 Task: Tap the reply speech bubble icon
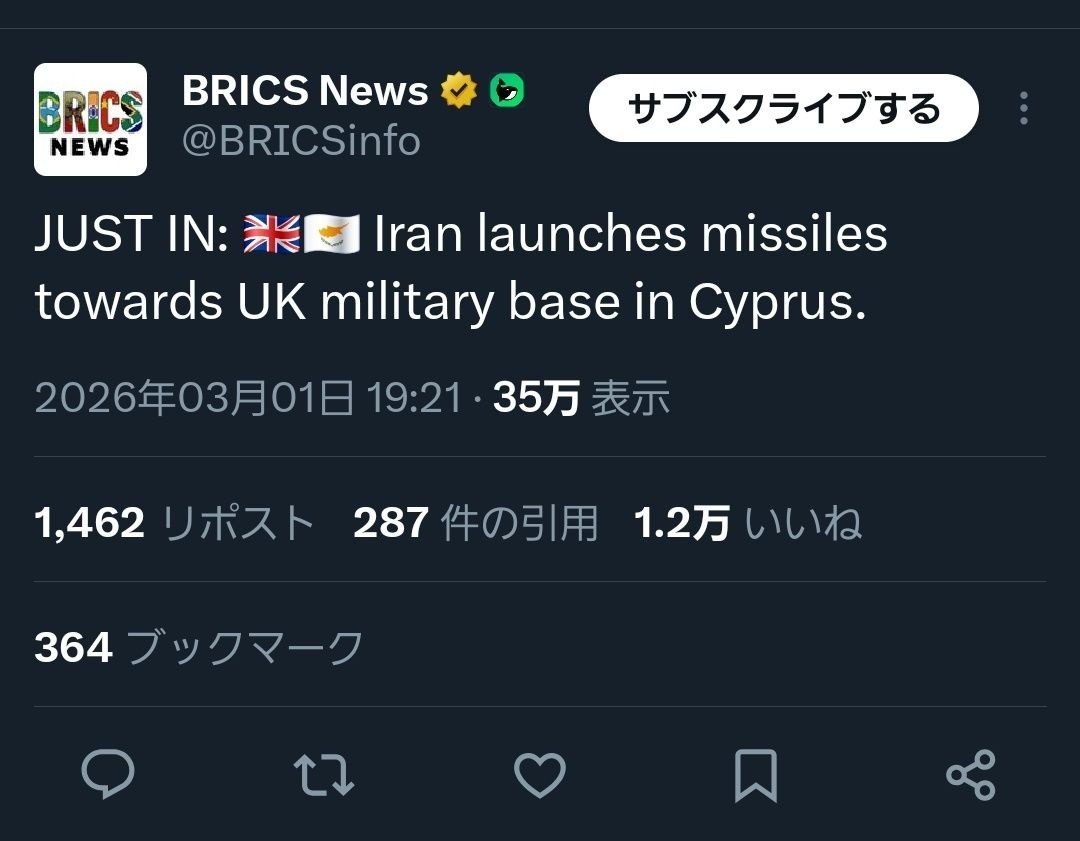point(107,775)
